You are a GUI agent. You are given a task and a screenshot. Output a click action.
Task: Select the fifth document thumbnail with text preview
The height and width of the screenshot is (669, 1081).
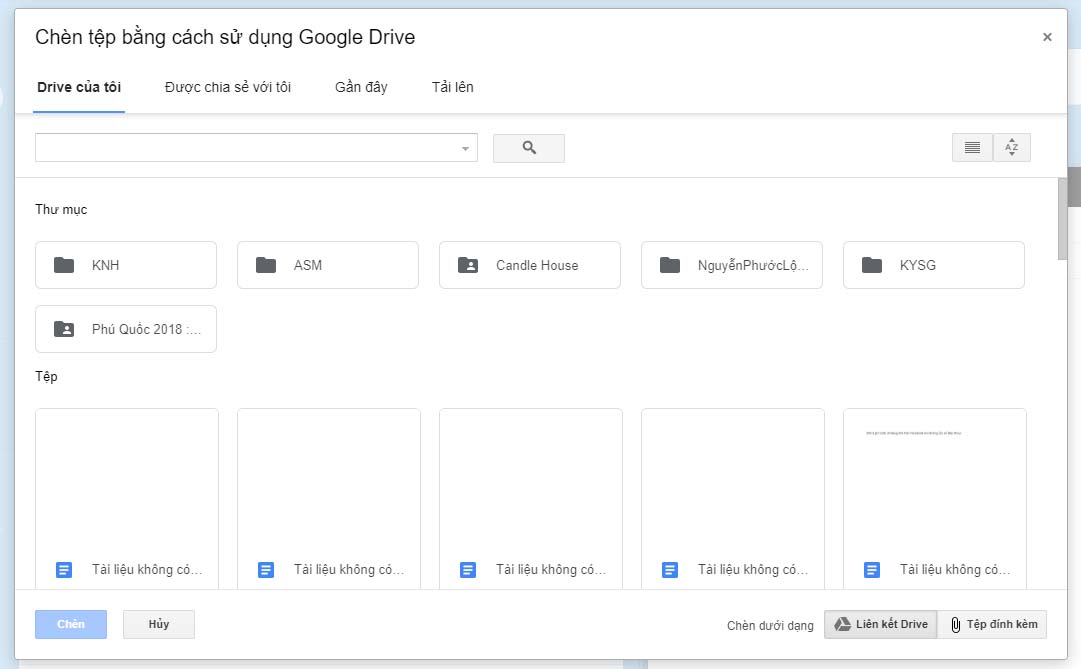[x=934, y=498]
